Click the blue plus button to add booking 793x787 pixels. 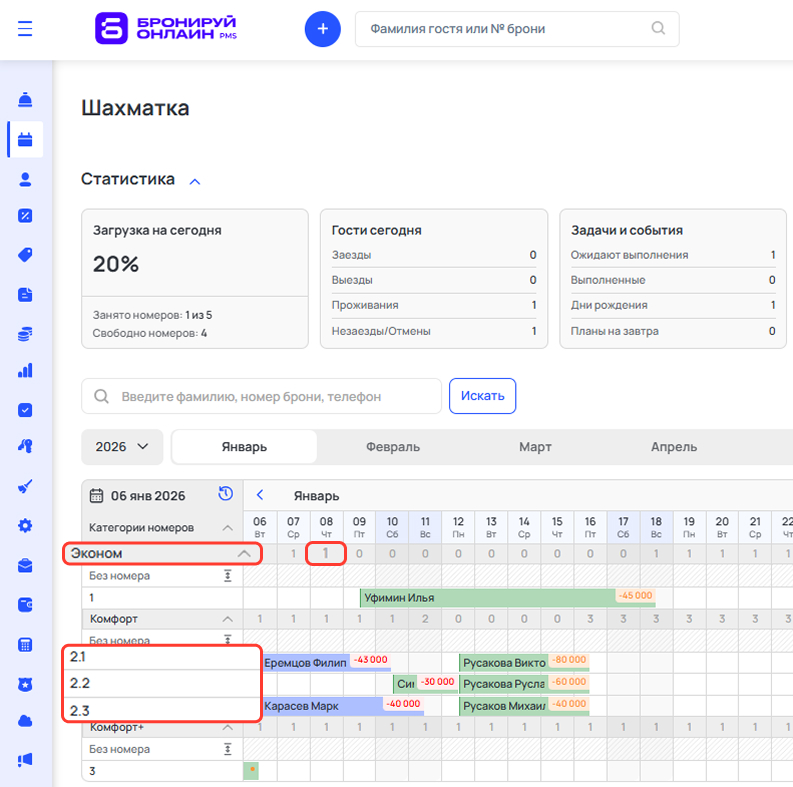point(322,29)
